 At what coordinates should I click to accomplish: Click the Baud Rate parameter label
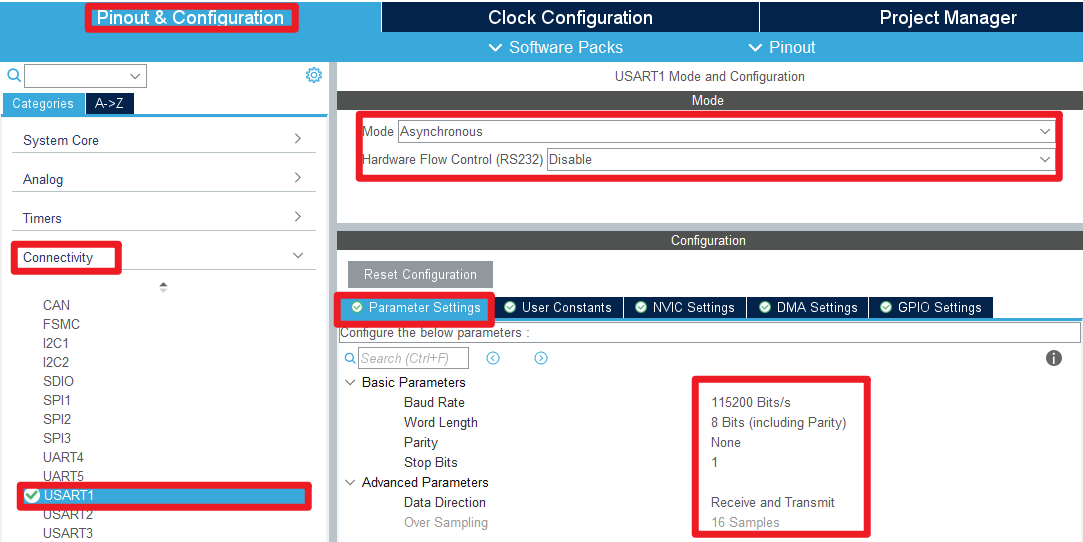[434, 403]
